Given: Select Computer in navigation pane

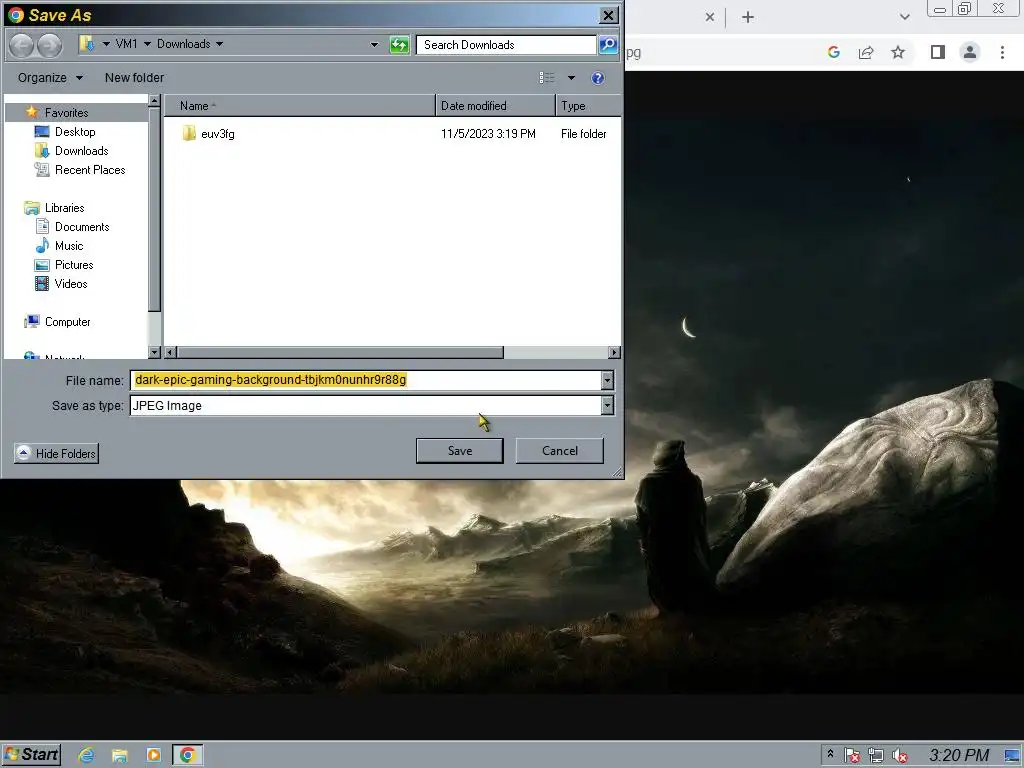Looking at the screenshot, I should [x=67, y=322].
